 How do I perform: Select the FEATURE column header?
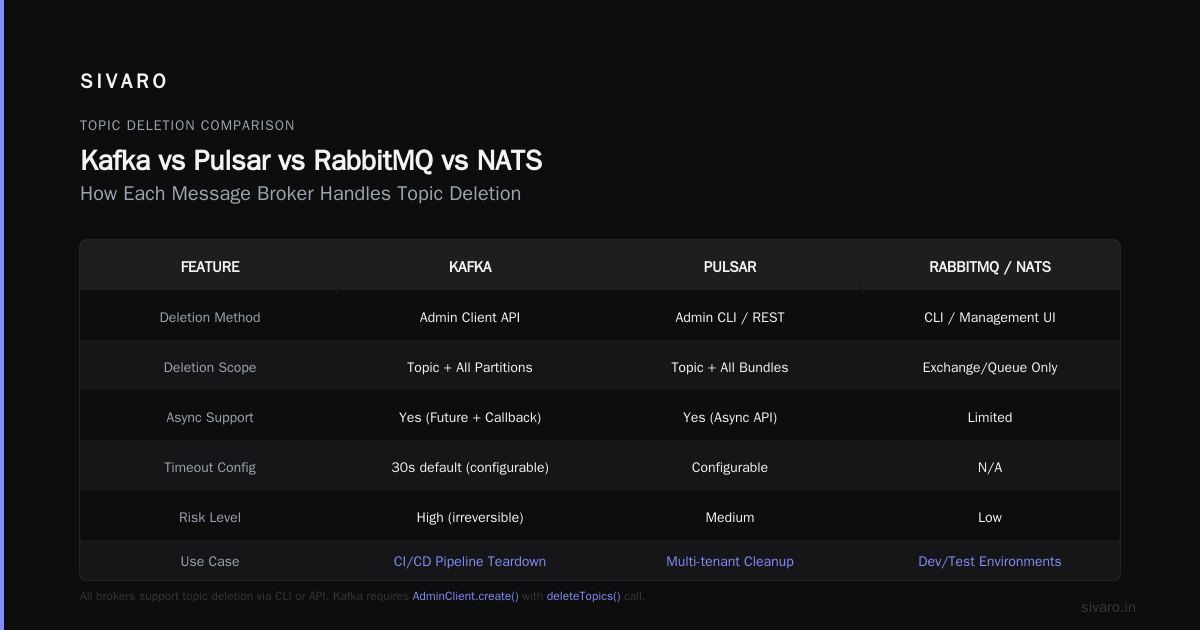point(210,267)
